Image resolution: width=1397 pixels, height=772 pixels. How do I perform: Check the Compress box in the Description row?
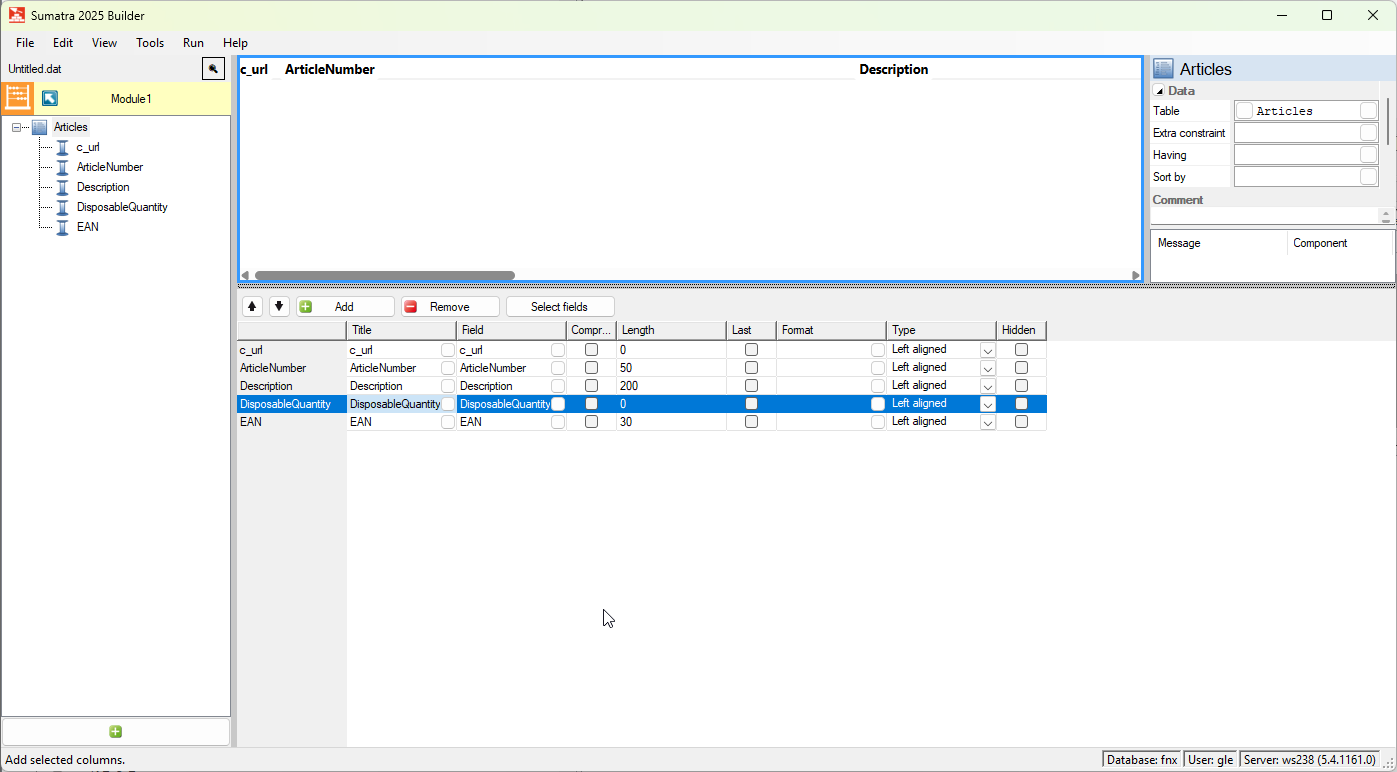point(591,386)
